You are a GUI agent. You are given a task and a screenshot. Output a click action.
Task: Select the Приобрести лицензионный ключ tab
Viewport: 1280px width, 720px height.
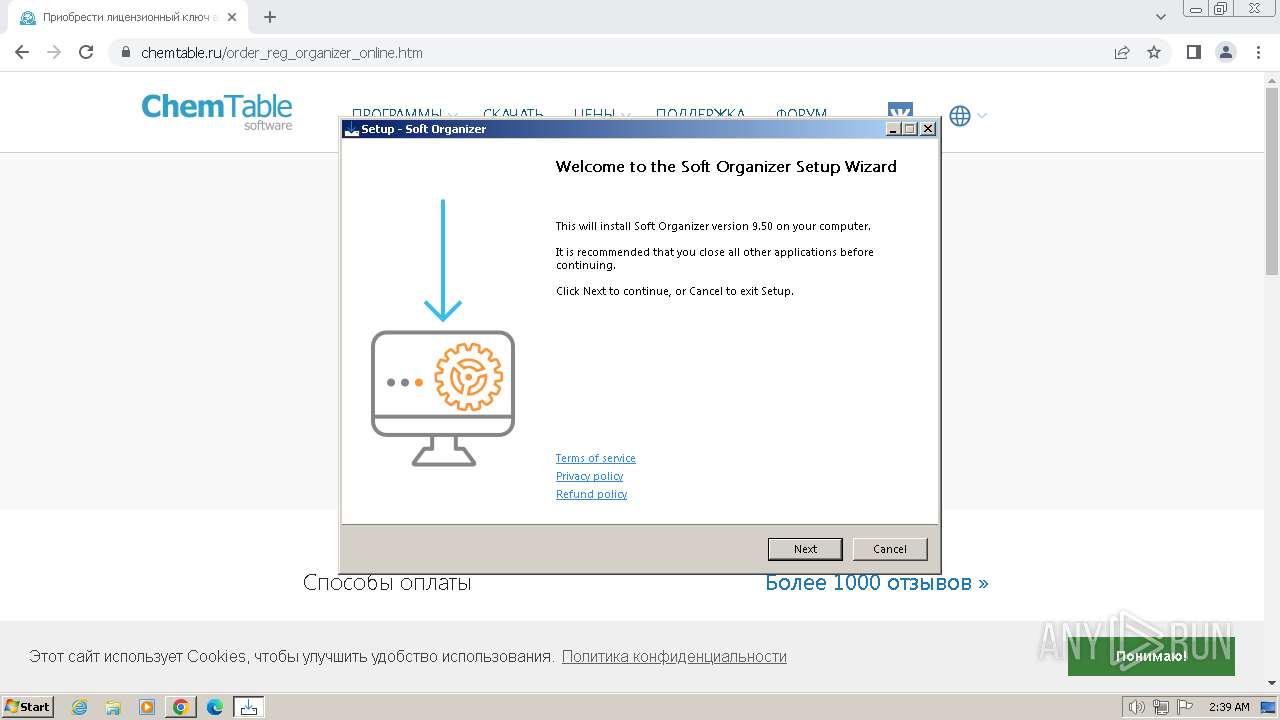(x=128, y=17)
